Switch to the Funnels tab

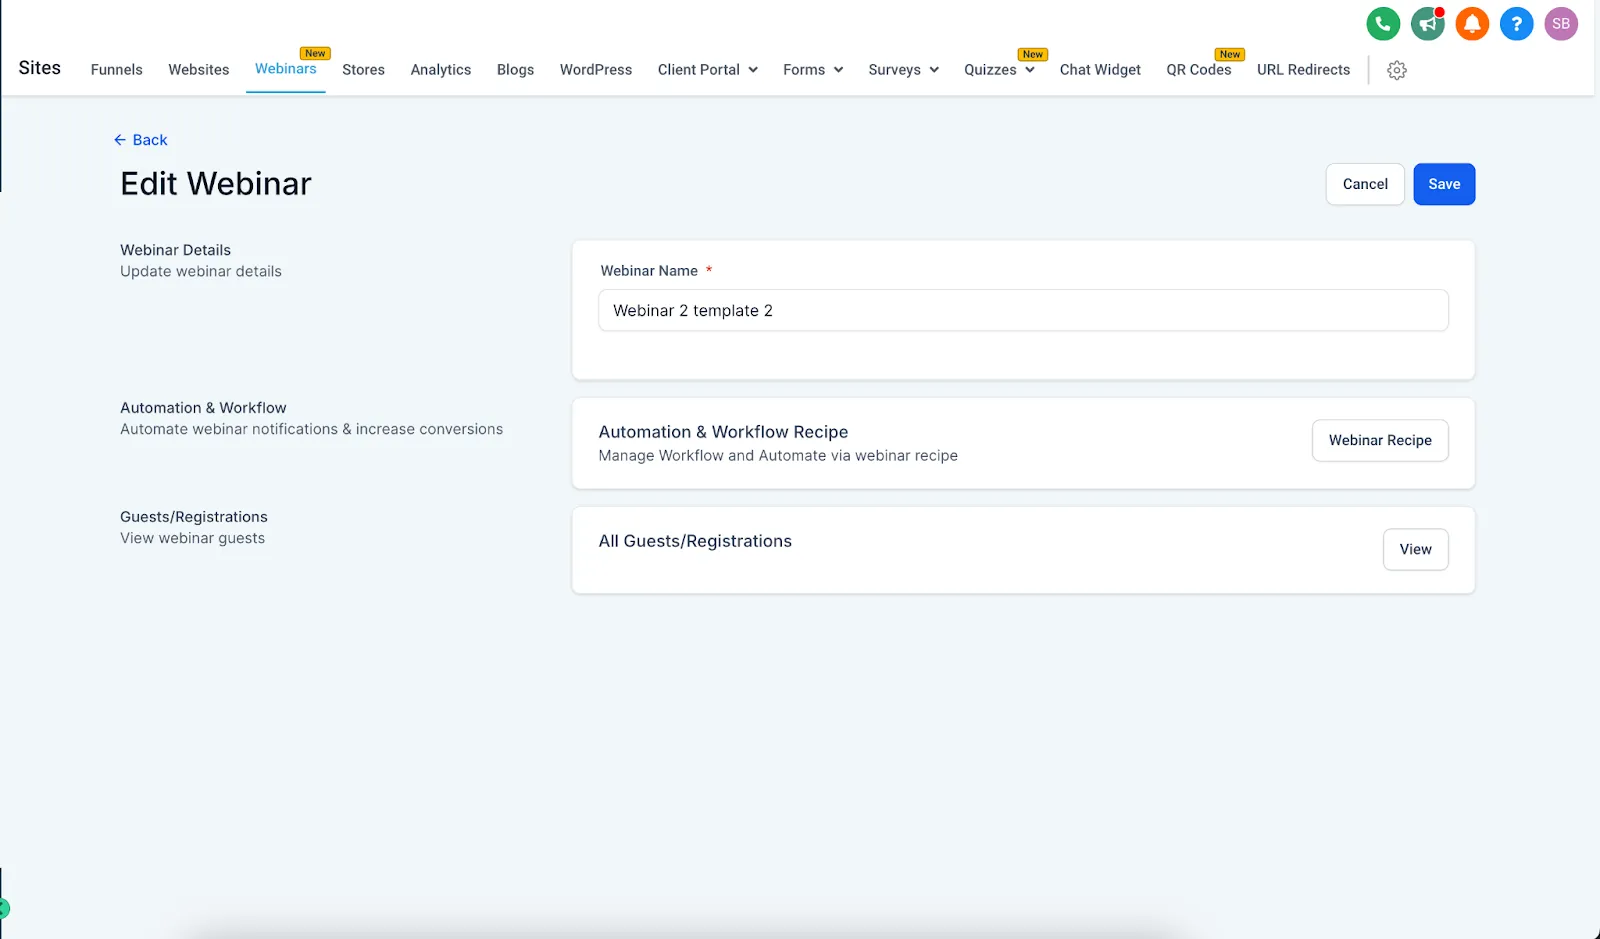(x=117, y=70)
